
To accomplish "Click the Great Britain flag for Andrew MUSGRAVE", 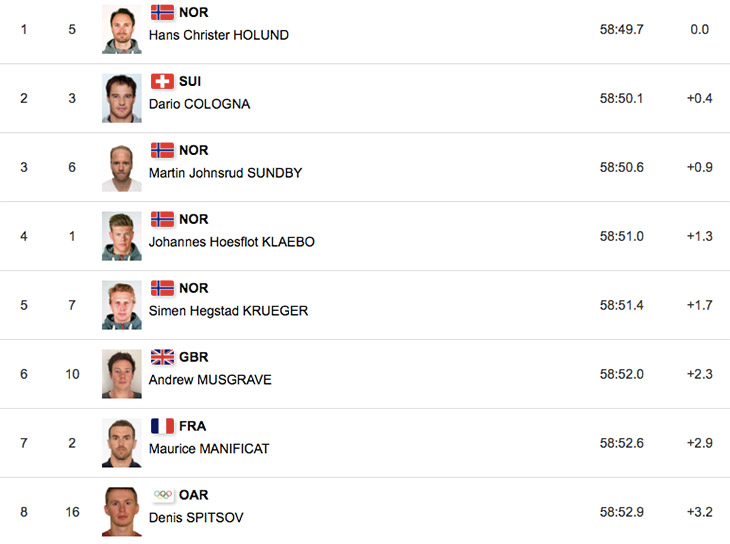I will pos(162,357).
